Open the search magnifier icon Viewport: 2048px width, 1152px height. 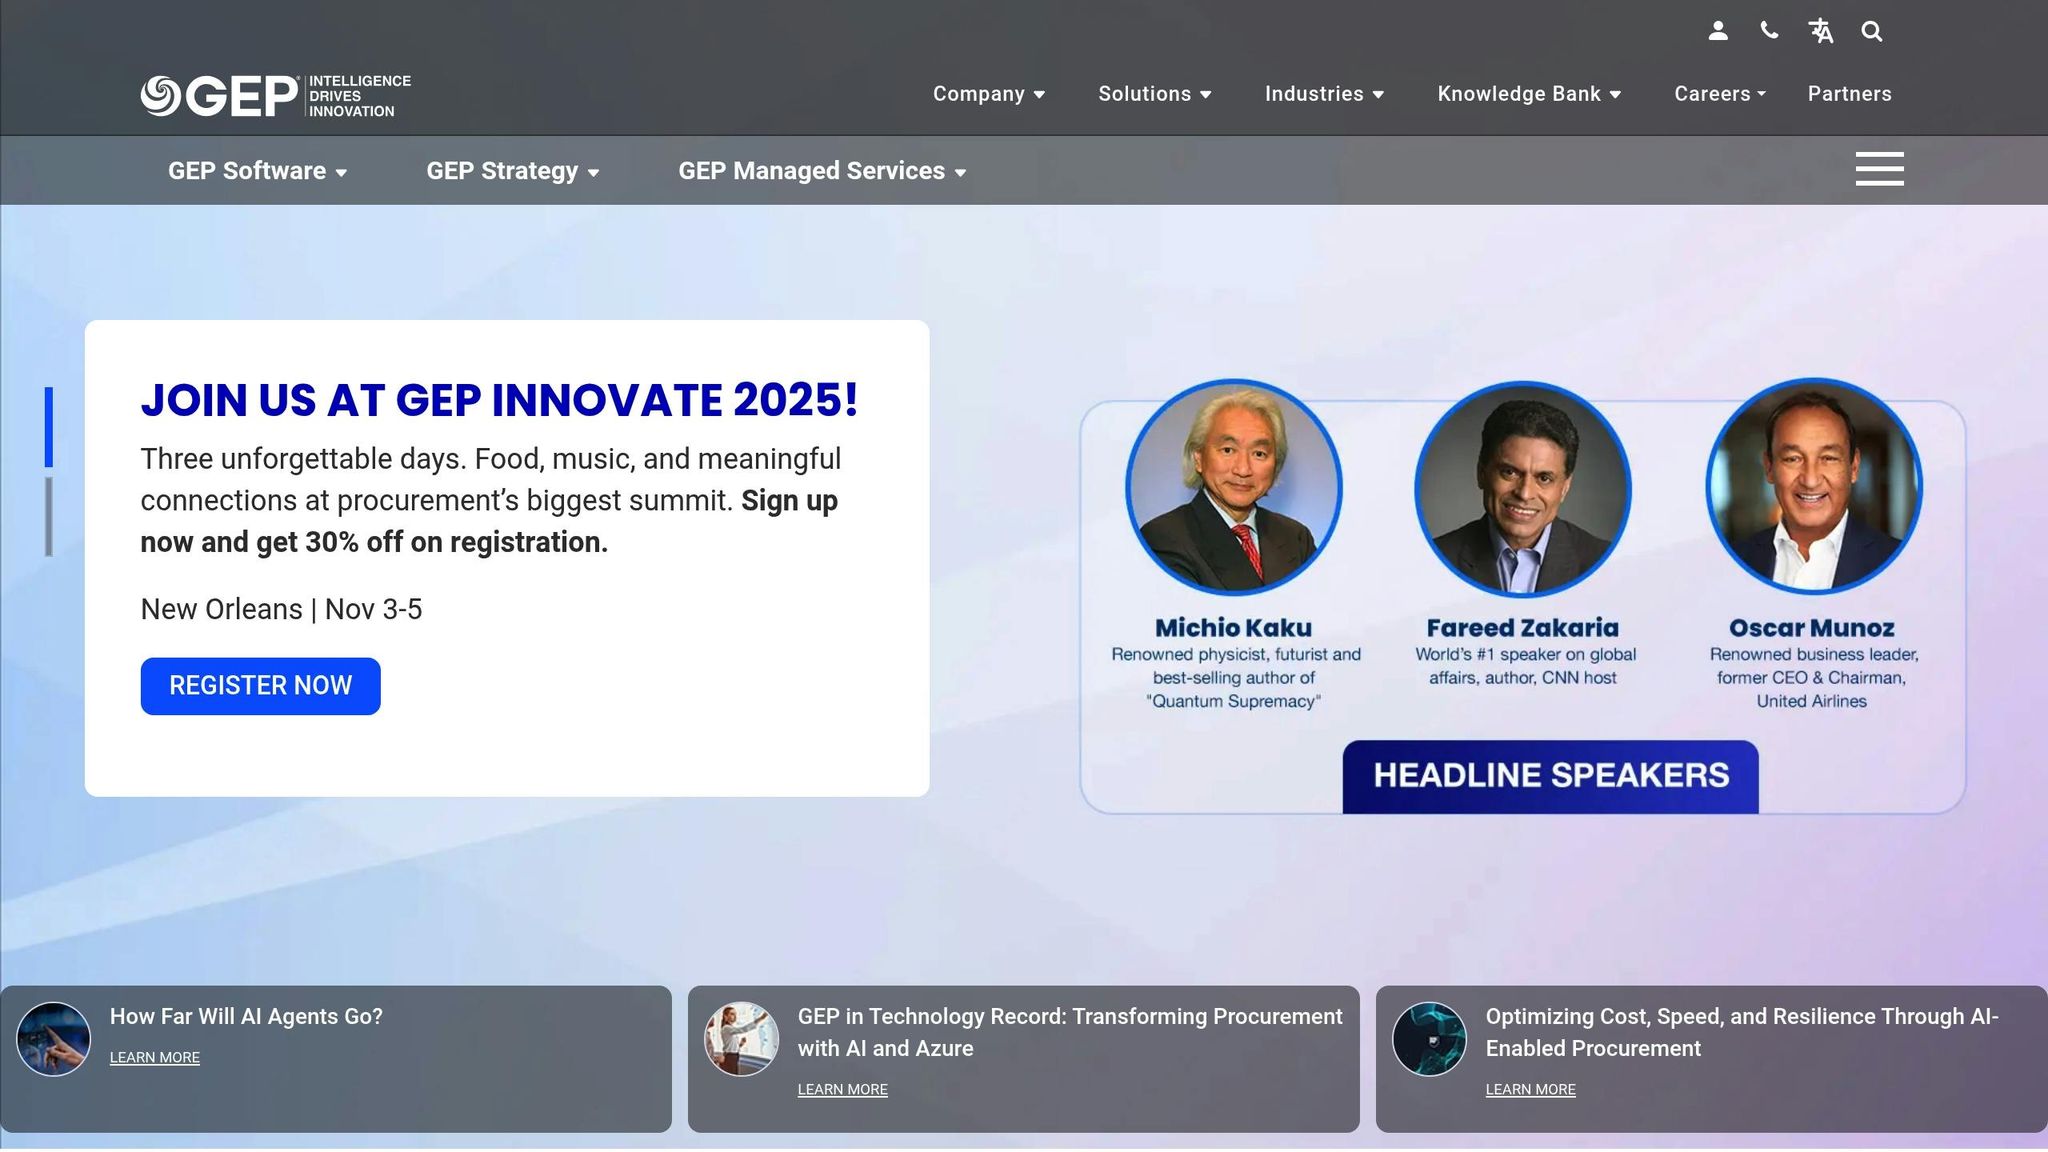tap(1872, 31)
